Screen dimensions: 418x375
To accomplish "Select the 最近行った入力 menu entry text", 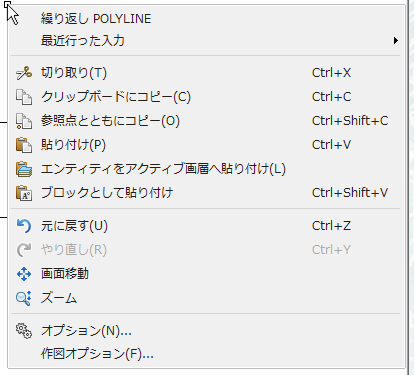I will click(x=83, y=41).
